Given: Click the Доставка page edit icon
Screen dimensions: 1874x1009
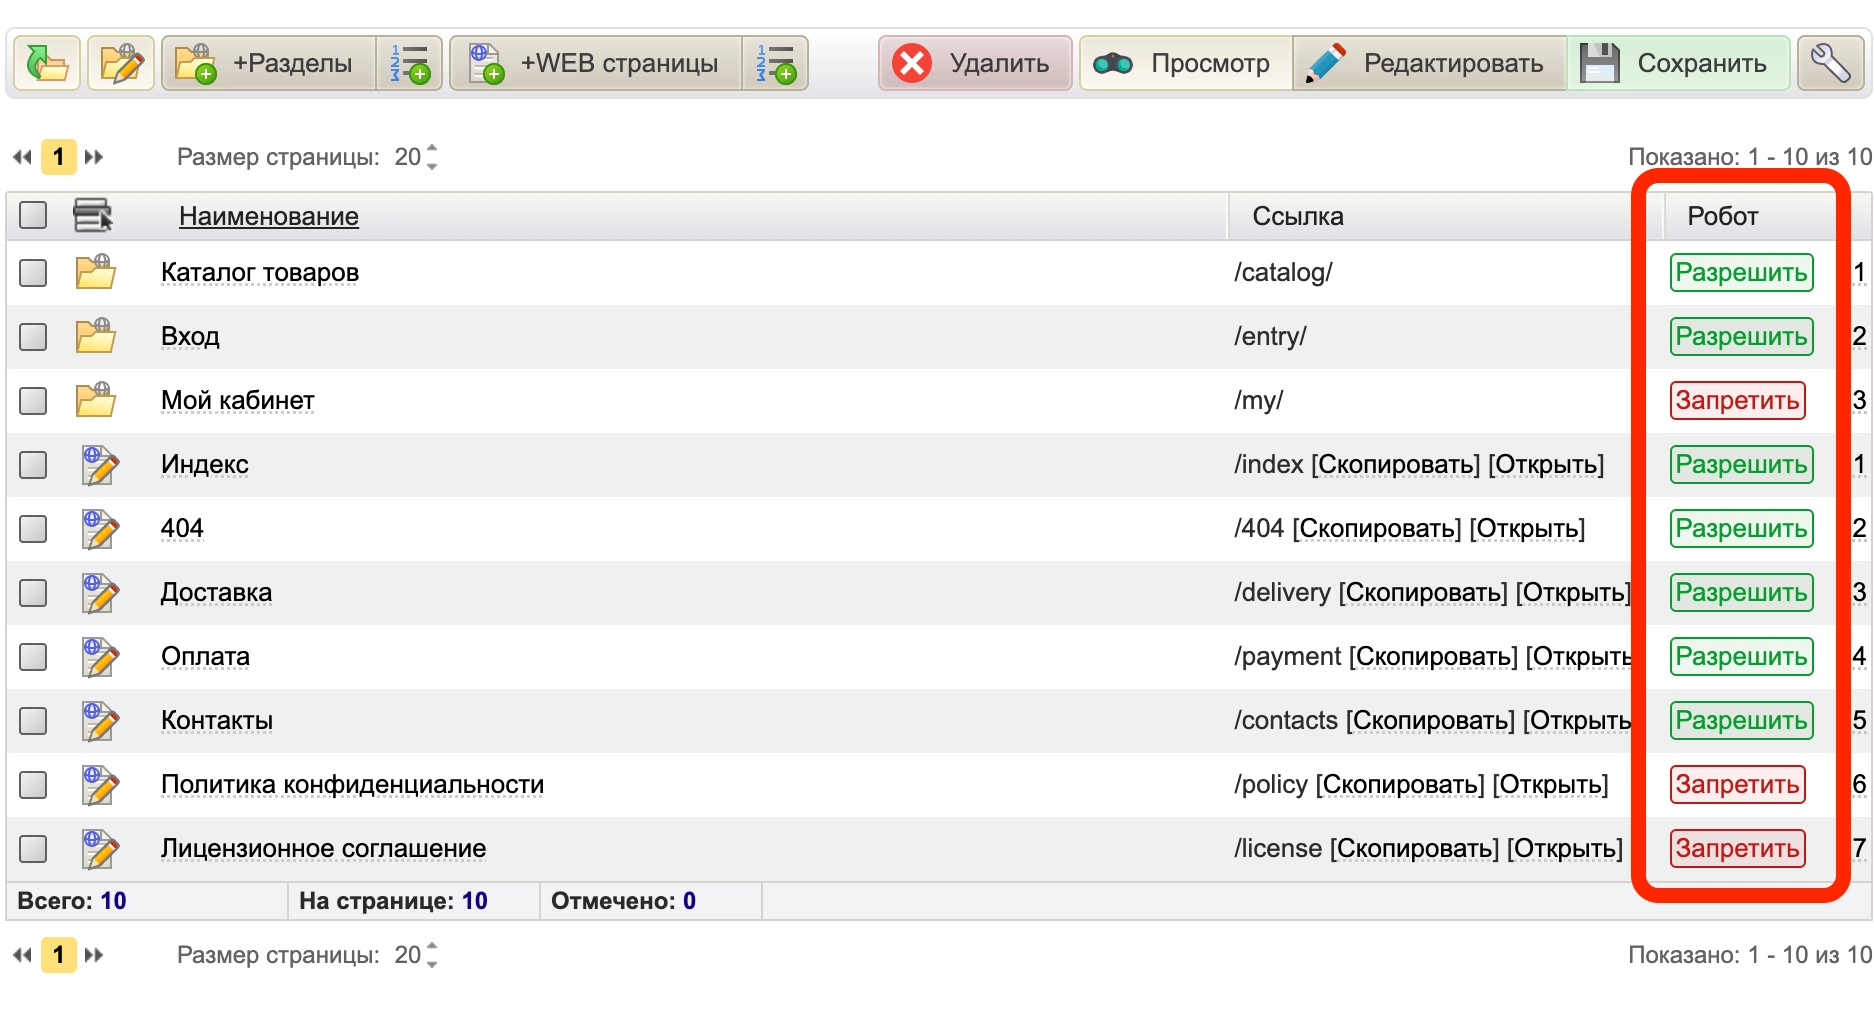Looking at the screenshot, I should pos(100,593).
